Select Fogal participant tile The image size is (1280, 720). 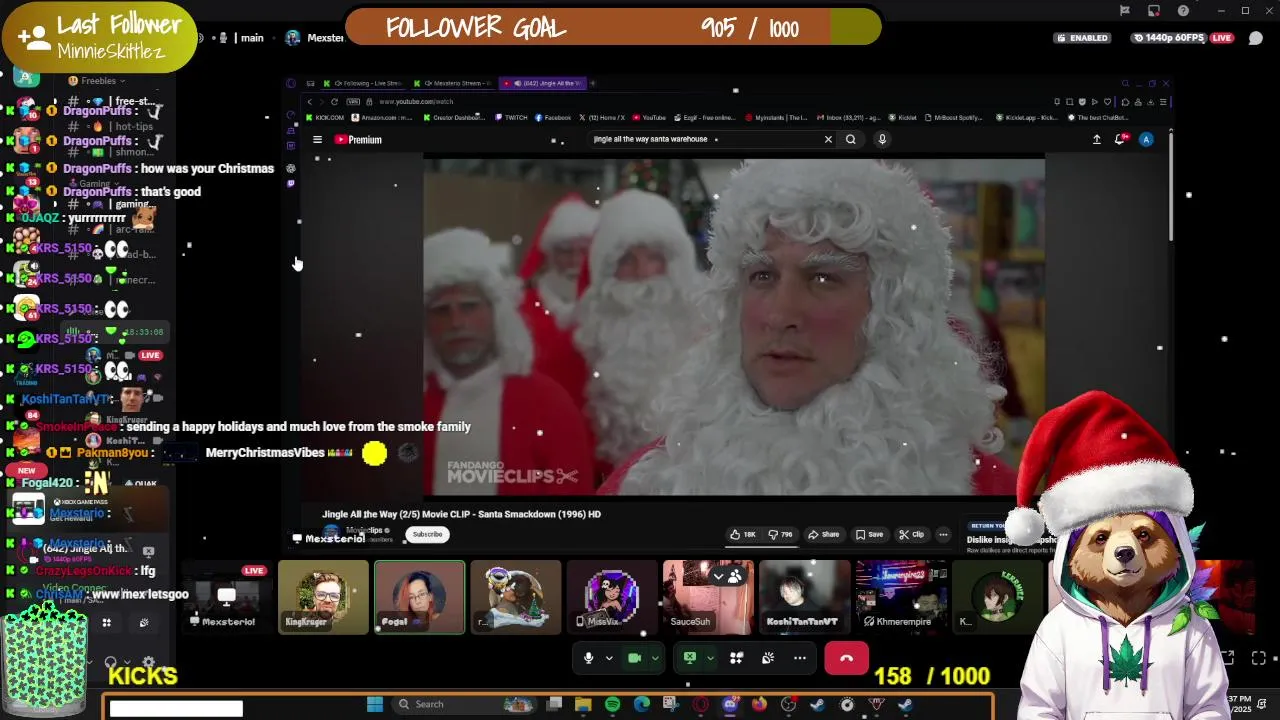[x=419, y=597]
